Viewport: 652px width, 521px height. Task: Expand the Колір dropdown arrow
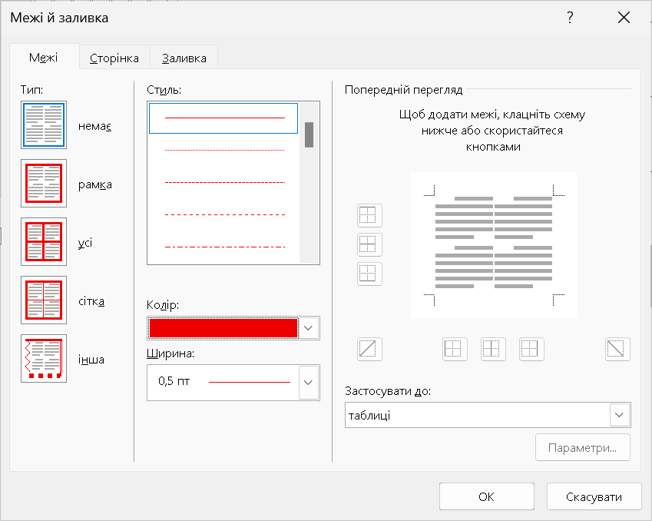tap(308, 328)
